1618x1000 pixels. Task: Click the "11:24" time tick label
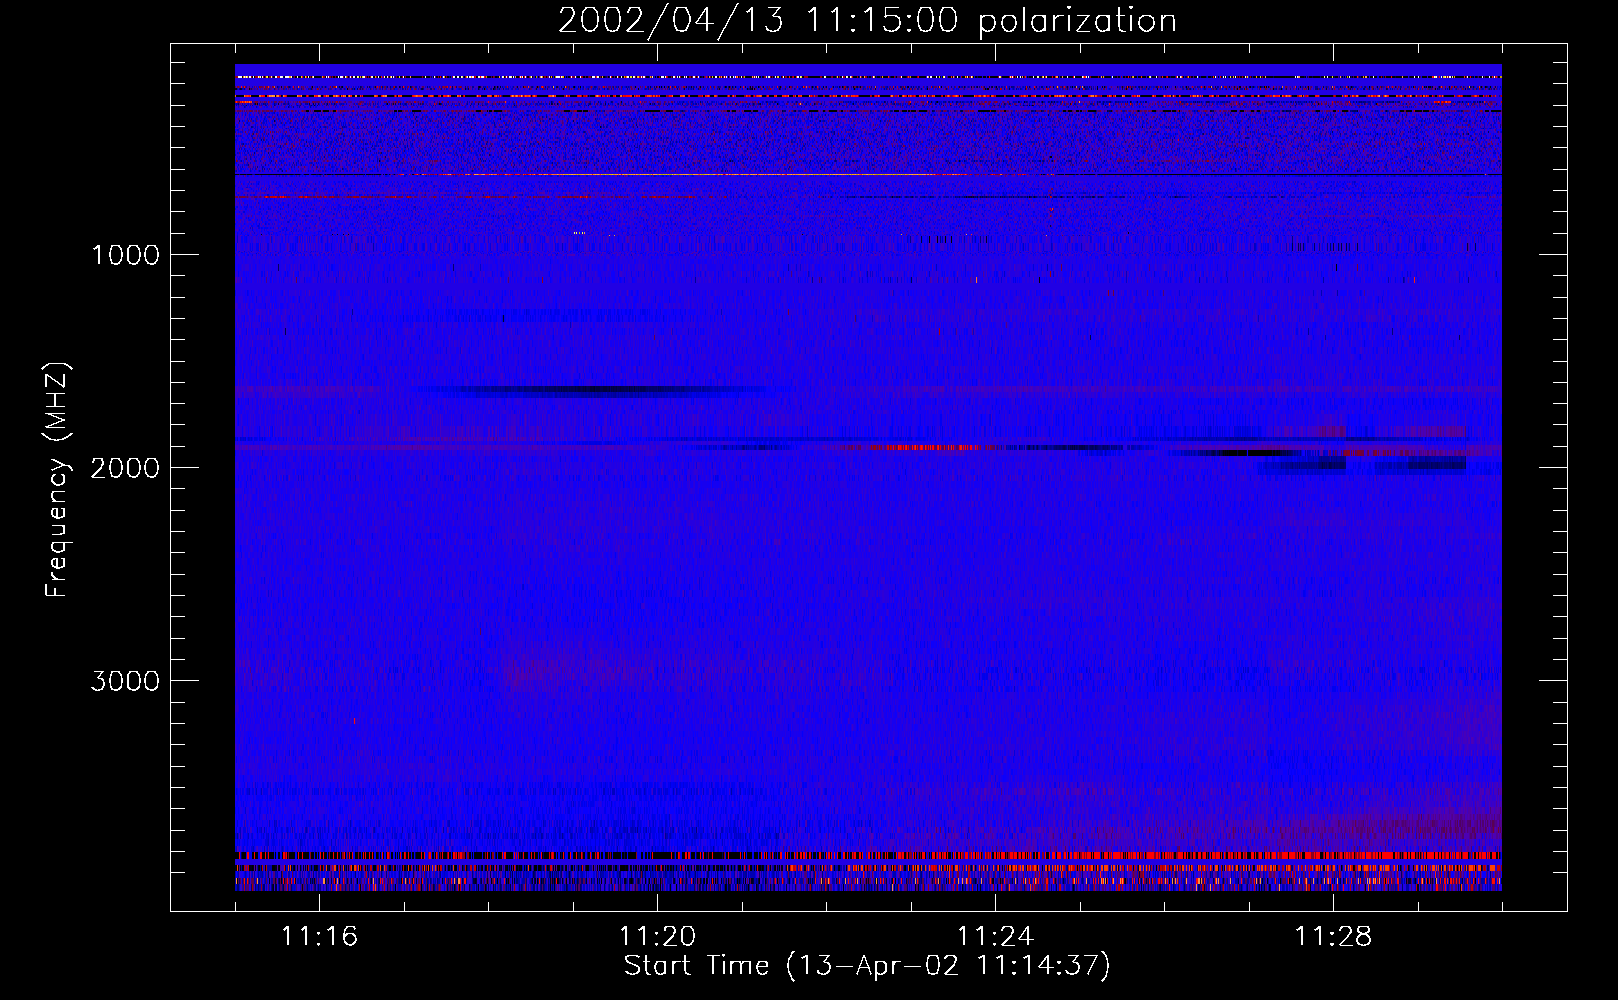tap(995, 936)
